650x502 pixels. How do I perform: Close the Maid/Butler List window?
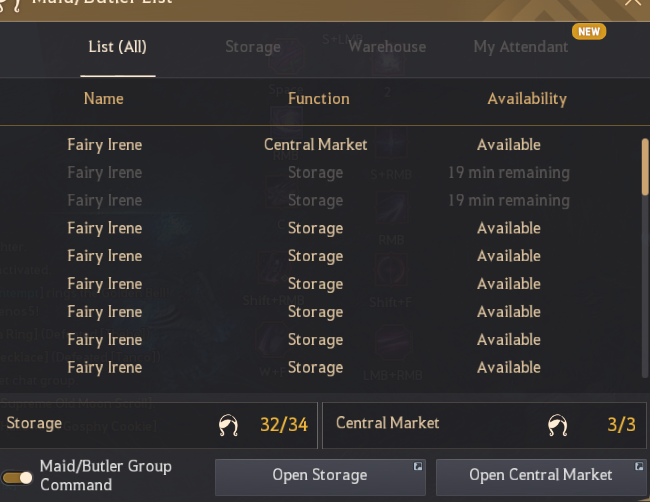[633, 3]
